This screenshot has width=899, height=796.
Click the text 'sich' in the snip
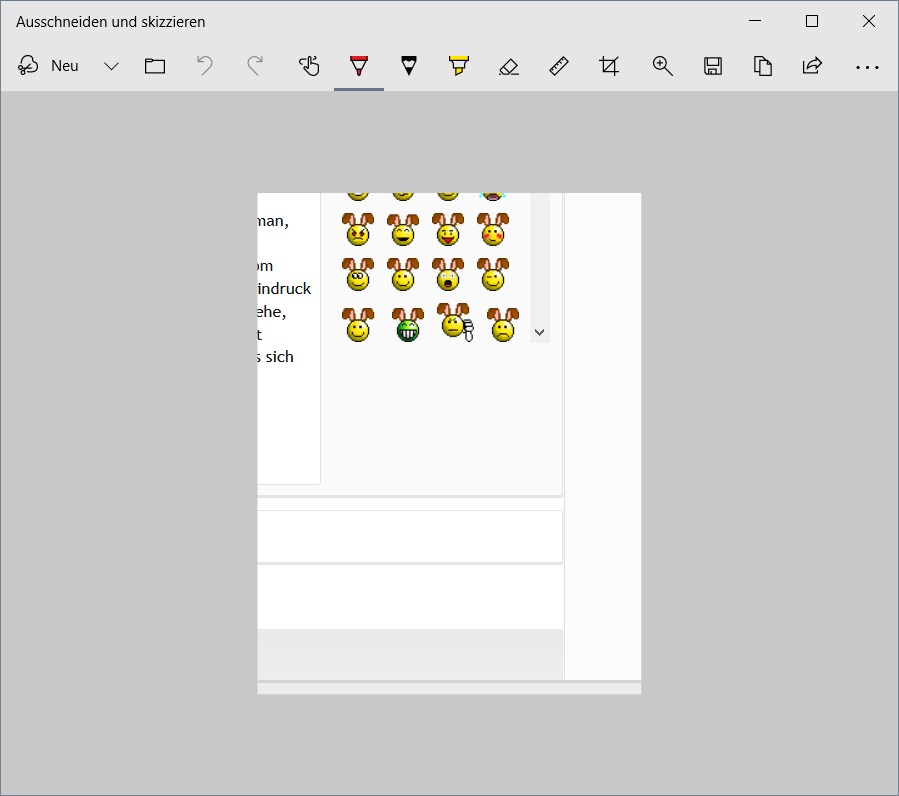[280, 357]
